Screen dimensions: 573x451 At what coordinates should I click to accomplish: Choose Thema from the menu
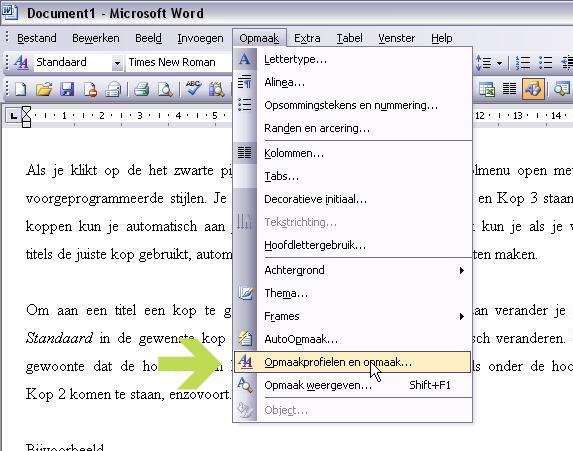(353, 293)
